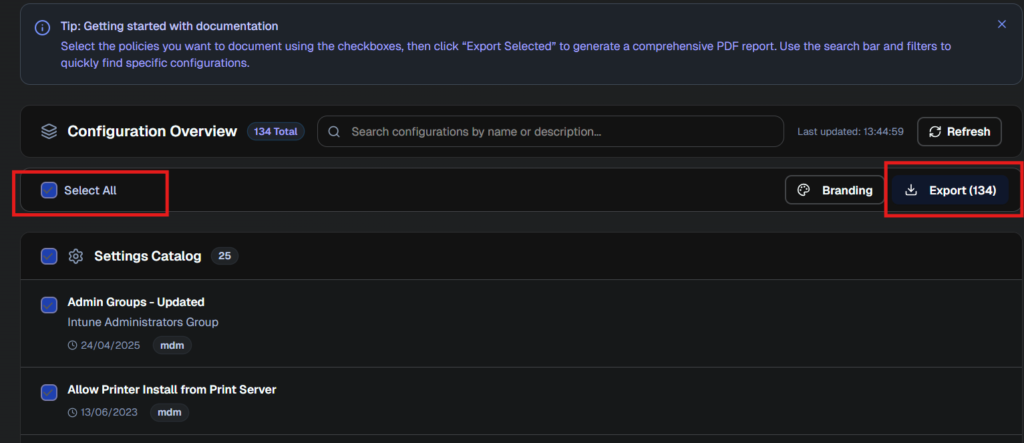Click the 25 count badge on Settings Catalog

[224, 256]
